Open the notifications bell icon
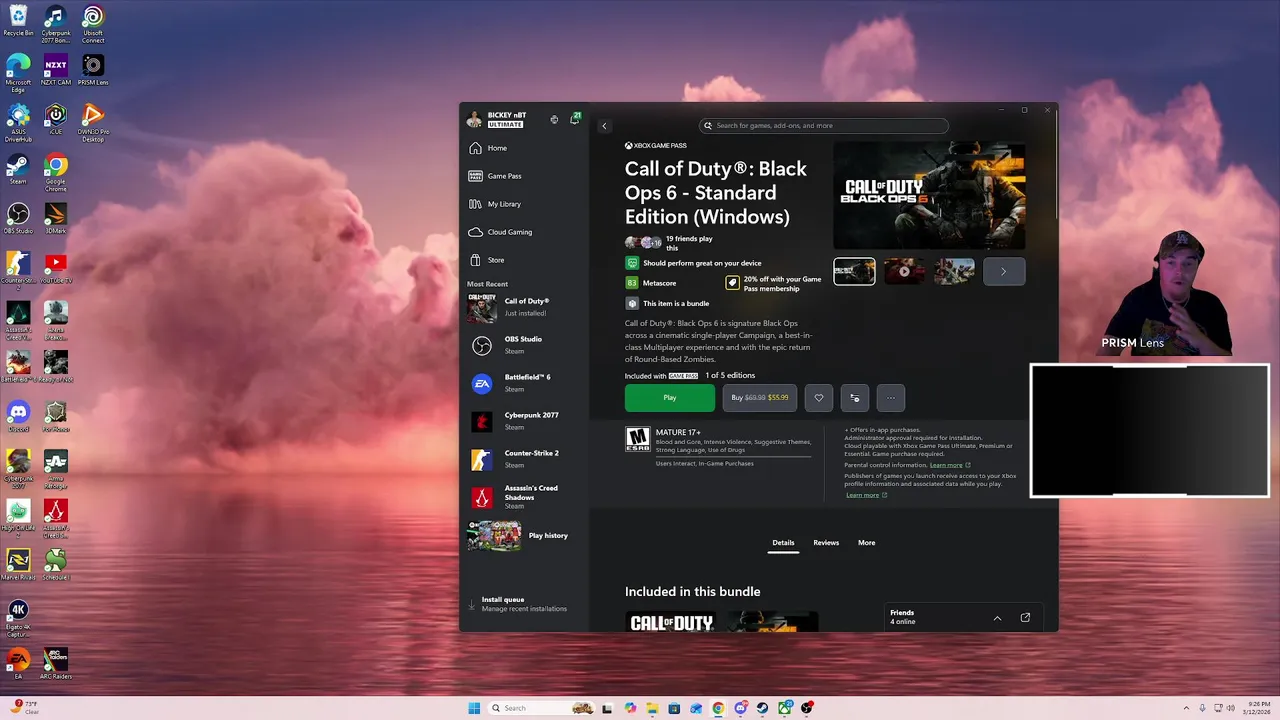The height and width of the screenshot is (720, 1280). (575, 119)
